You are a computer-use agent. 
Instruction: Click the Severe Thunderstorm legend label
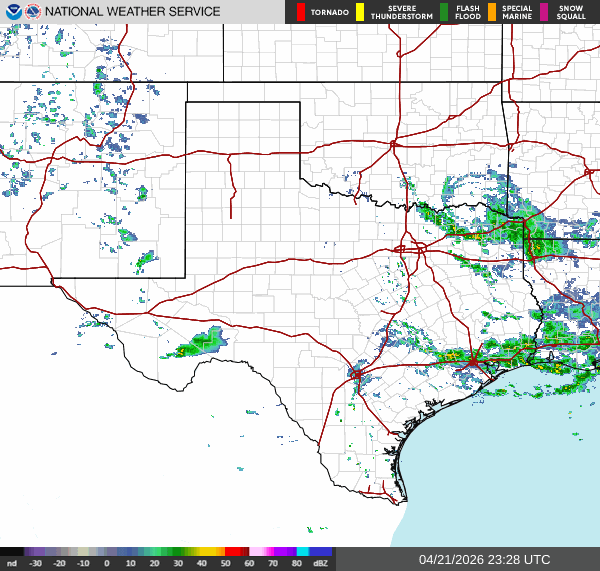coord(396,12)
